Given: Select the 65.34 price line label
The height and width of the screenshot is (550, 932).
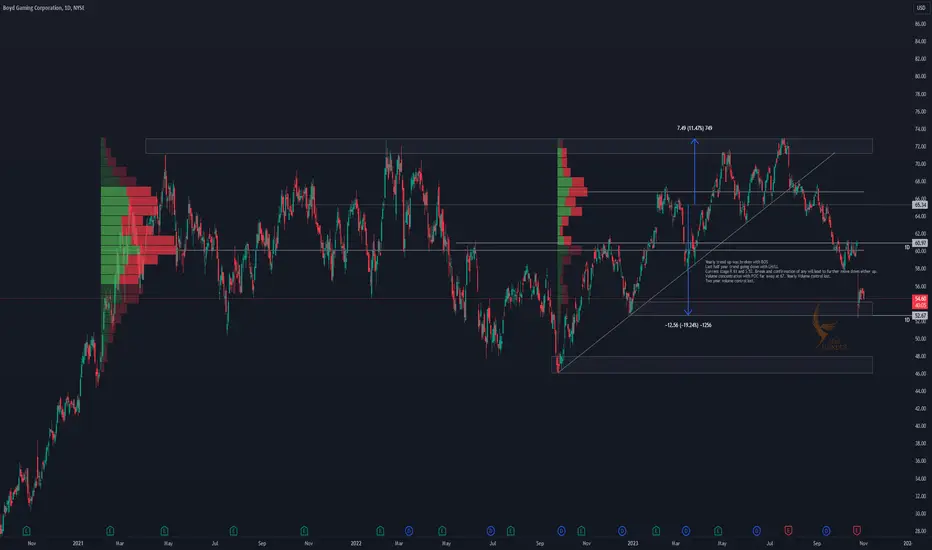Looking at the screenshot, I should tap(920, 205).
